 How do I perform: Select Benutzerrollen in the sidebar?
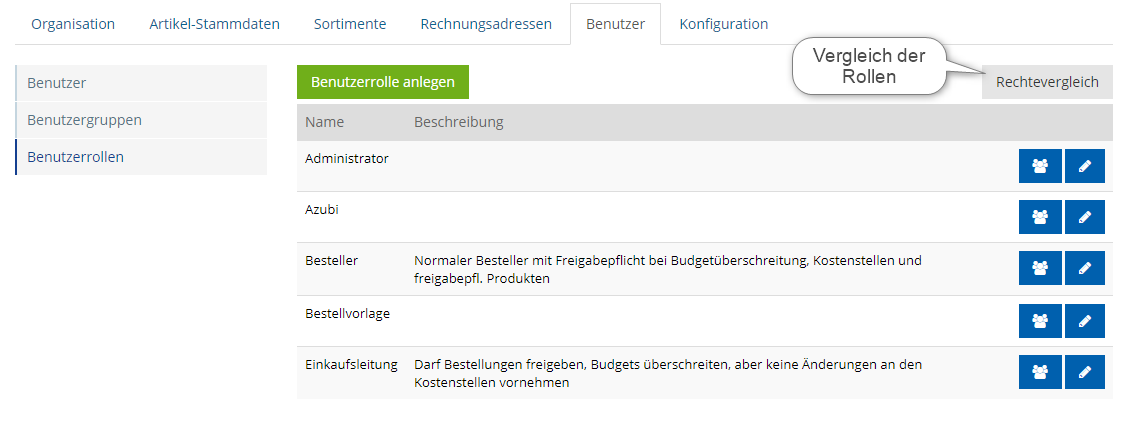pyautogui.click(x=142, y=157)
